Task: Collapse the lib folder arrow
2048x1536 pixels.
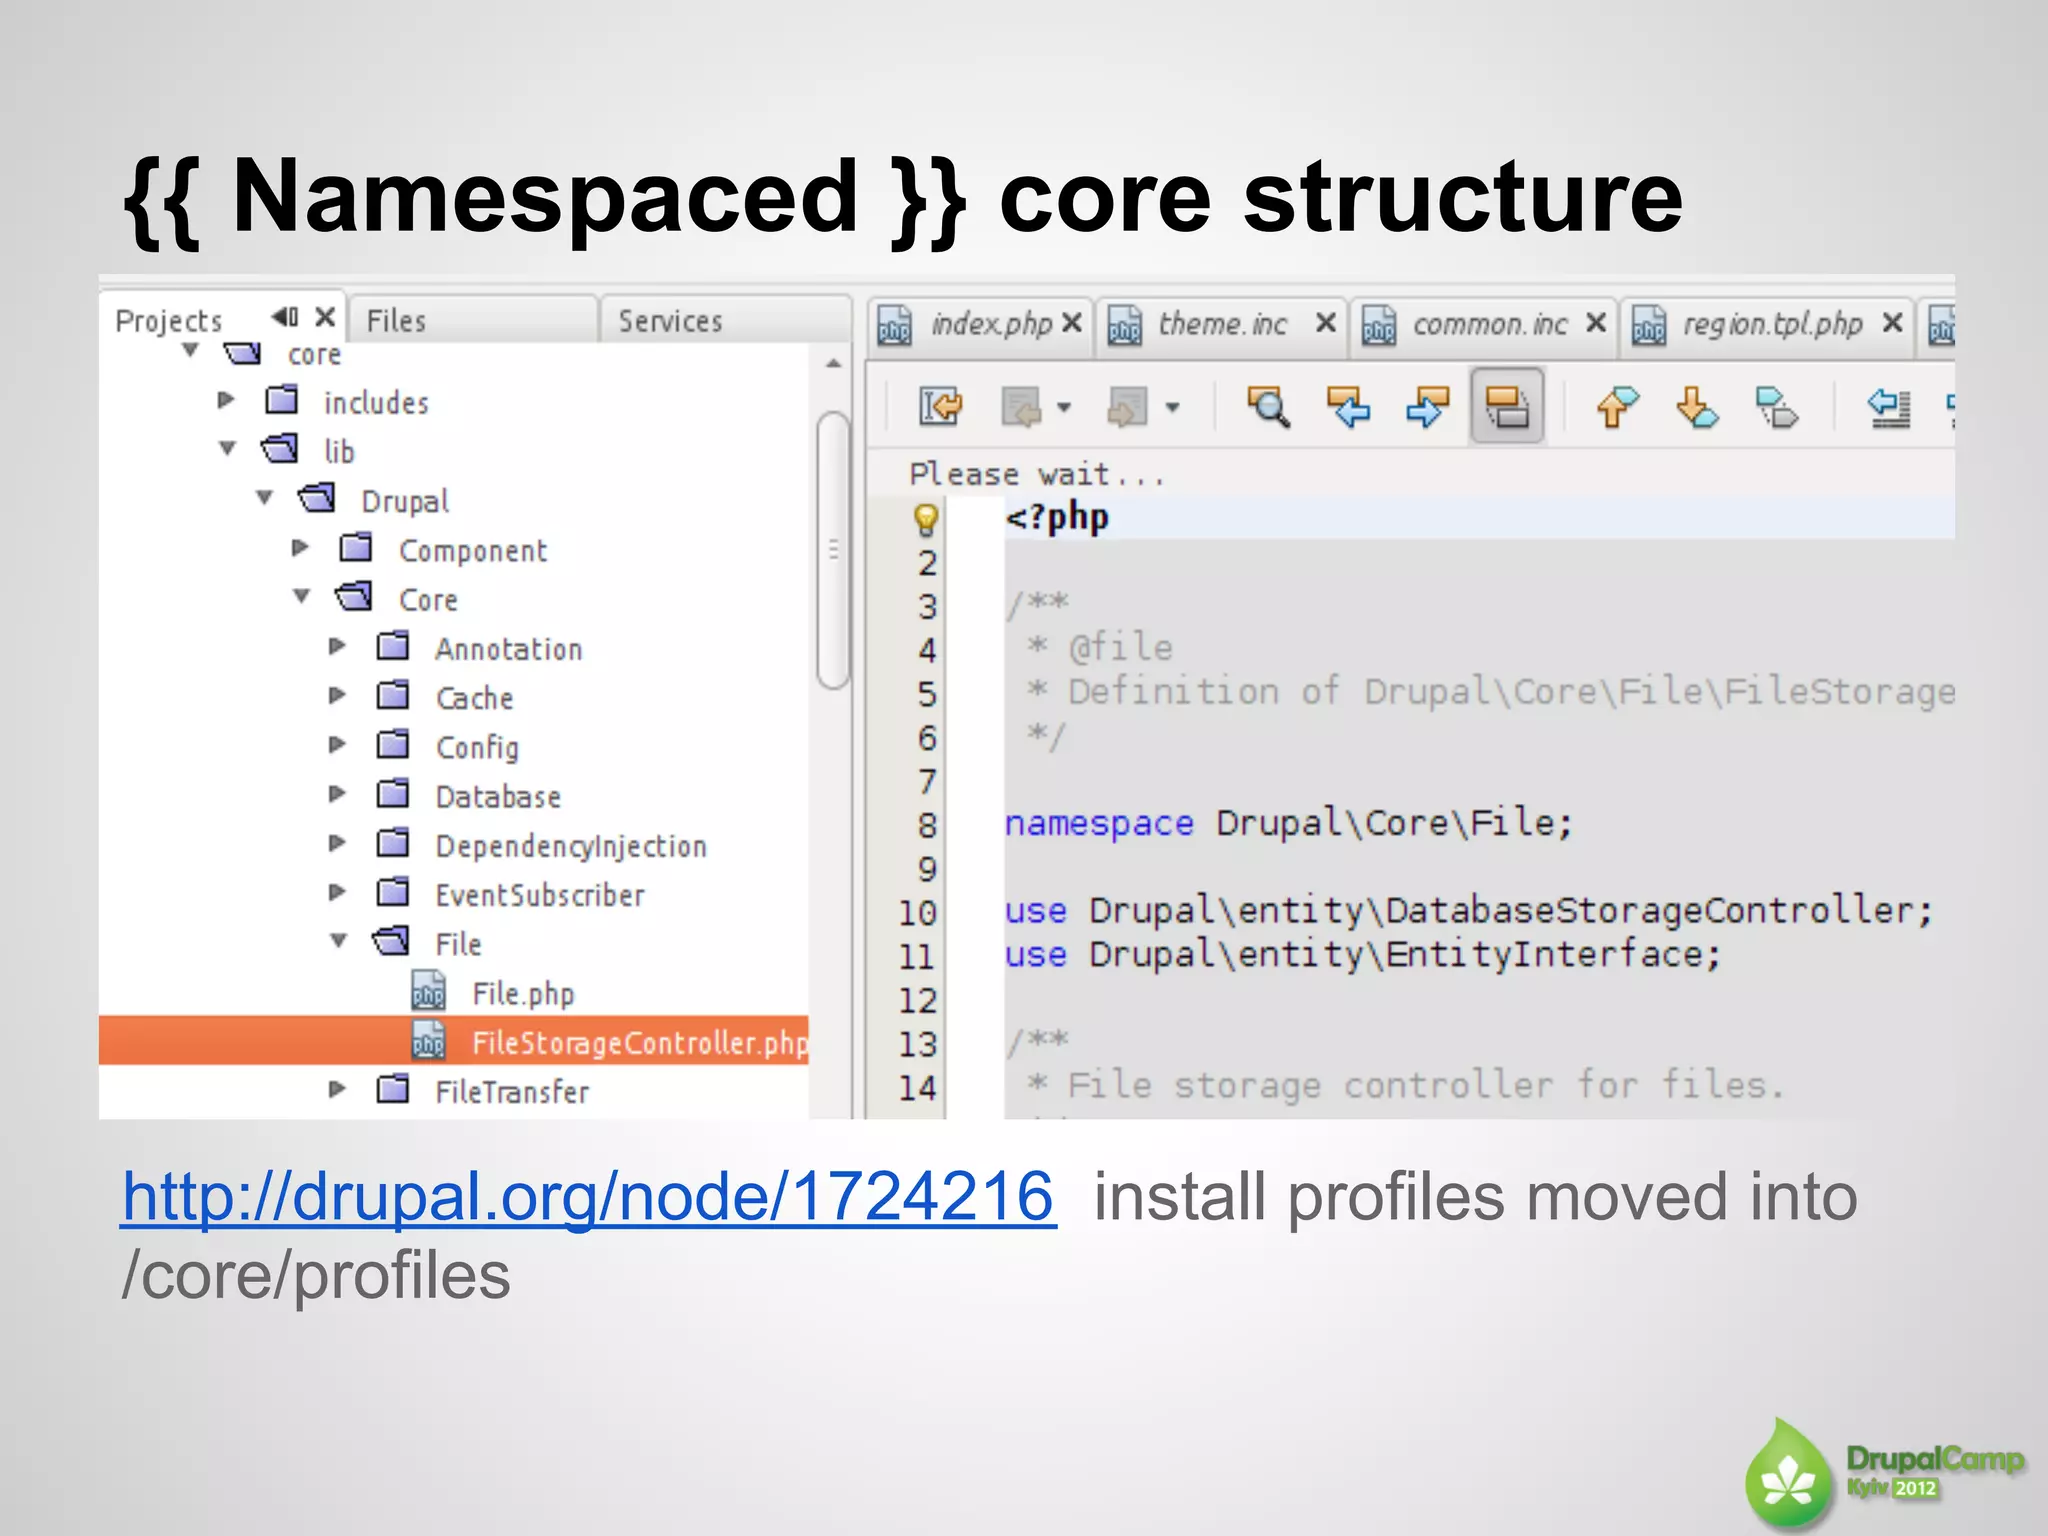Action: pos(228,448)
